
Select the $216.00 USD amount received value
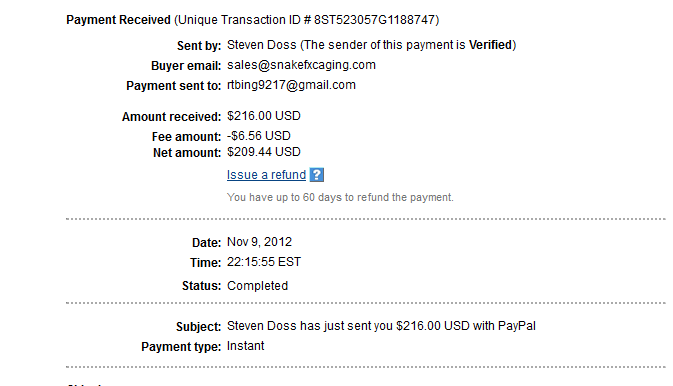(264, 116)
